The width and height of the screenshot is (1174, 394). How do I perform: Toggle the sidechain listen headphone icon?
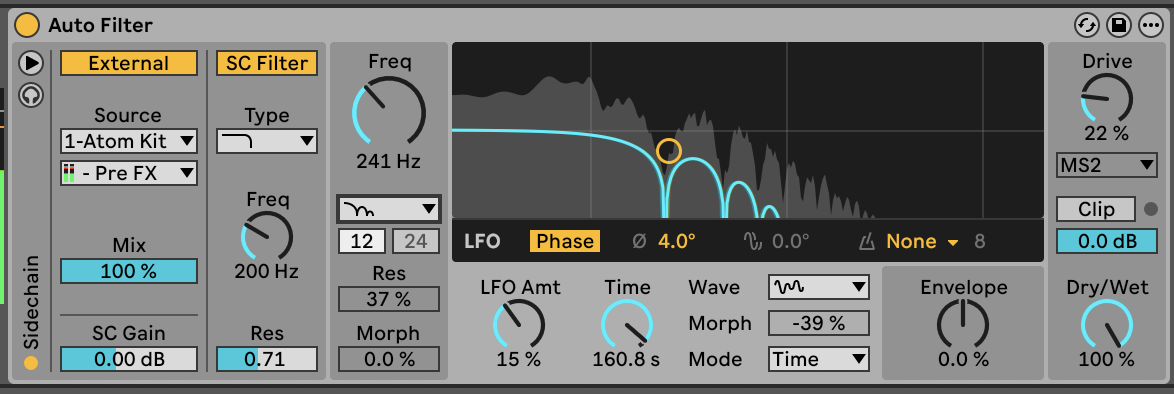(x=31, y=95)
